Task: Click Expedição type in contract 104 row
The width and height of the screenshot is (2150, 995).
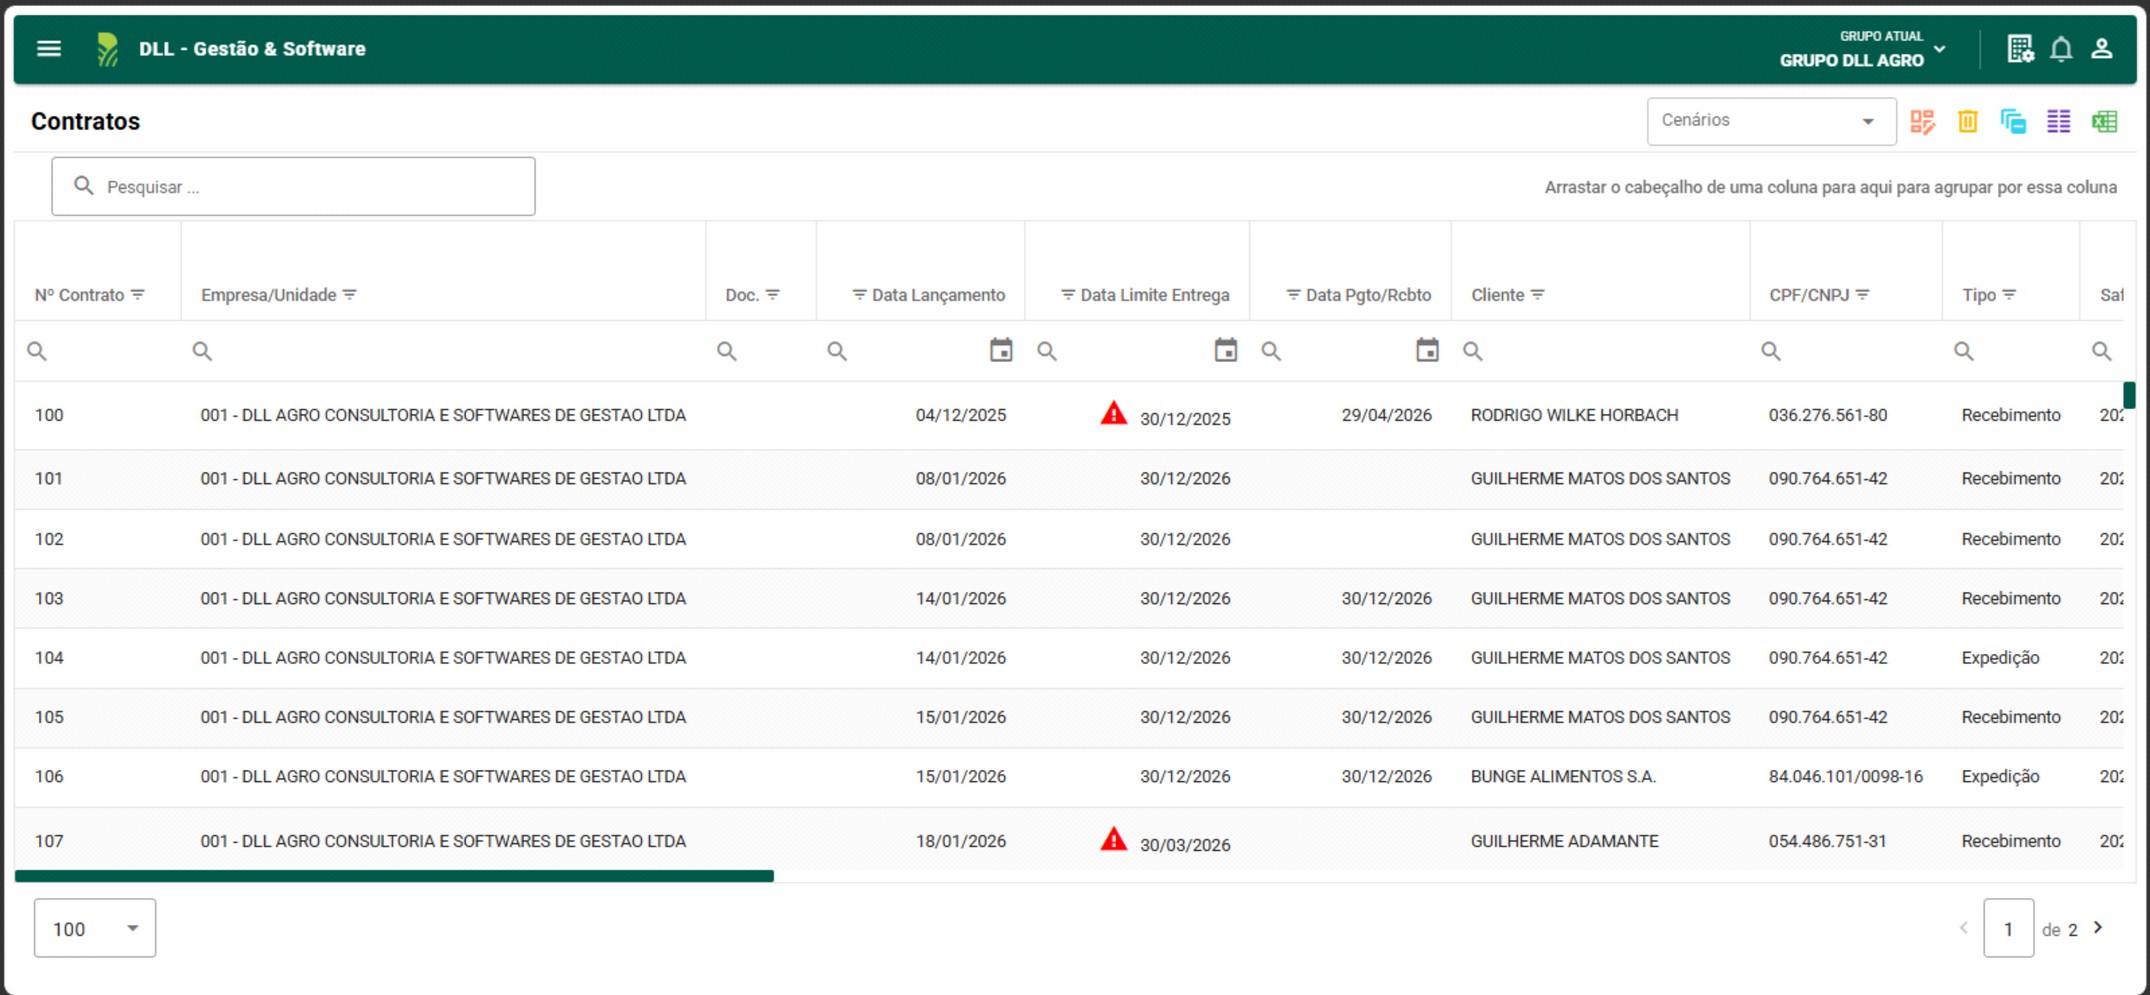Action: 2000,657
